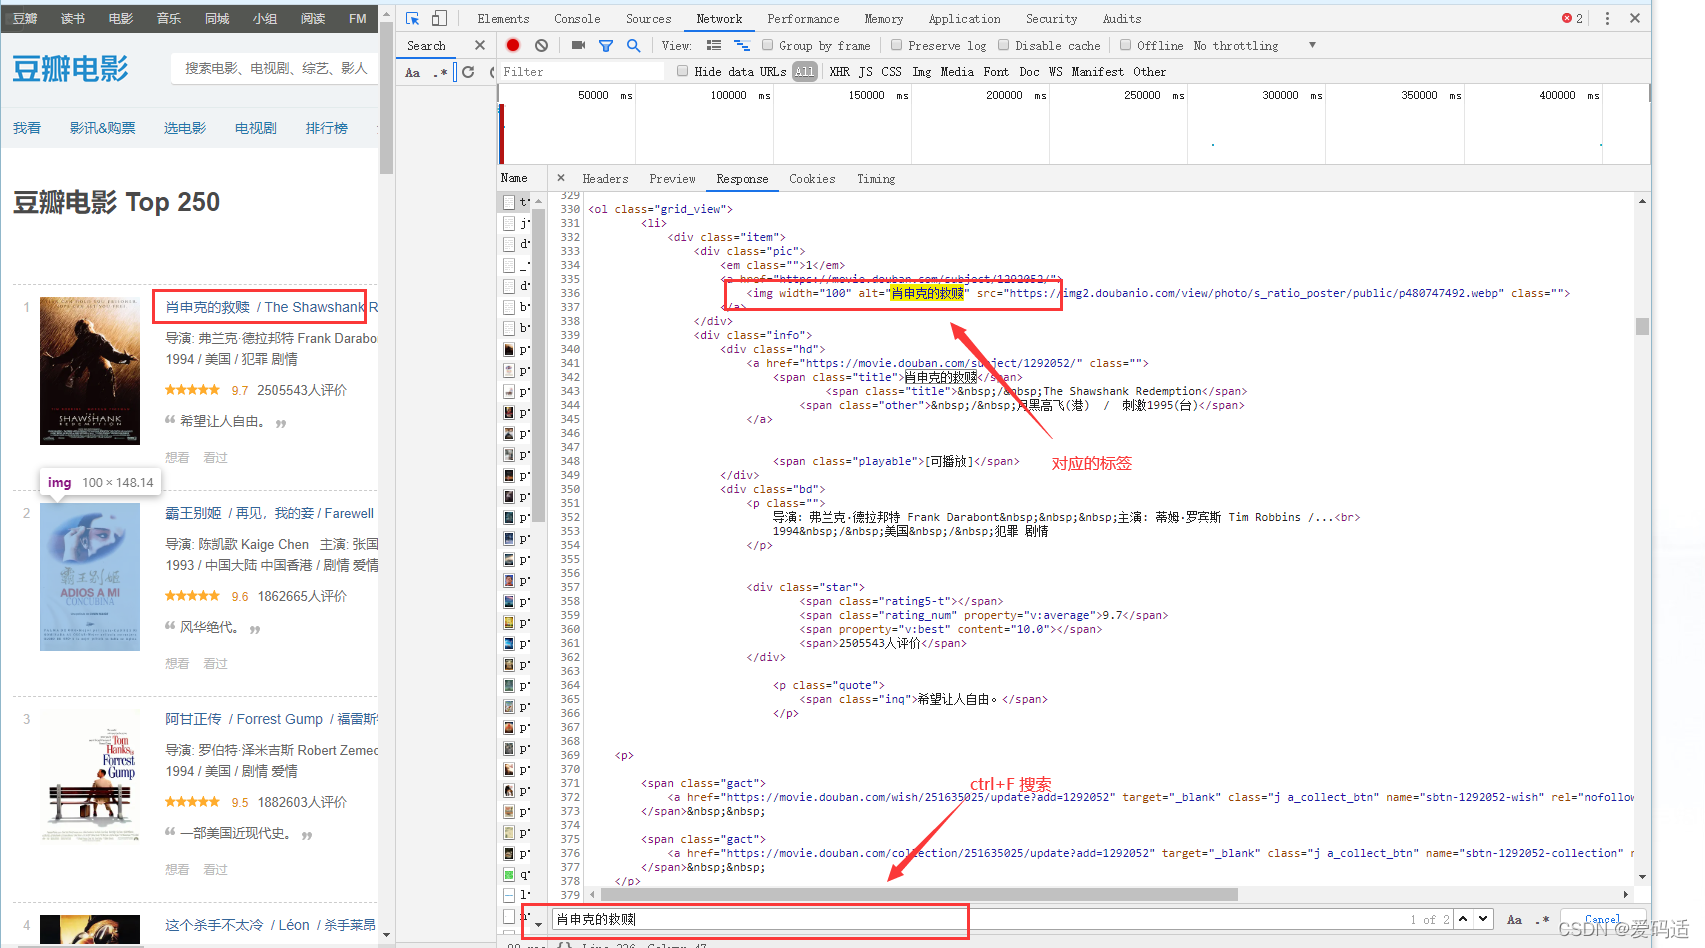Stop recording network log with red button

pos(513,45)
